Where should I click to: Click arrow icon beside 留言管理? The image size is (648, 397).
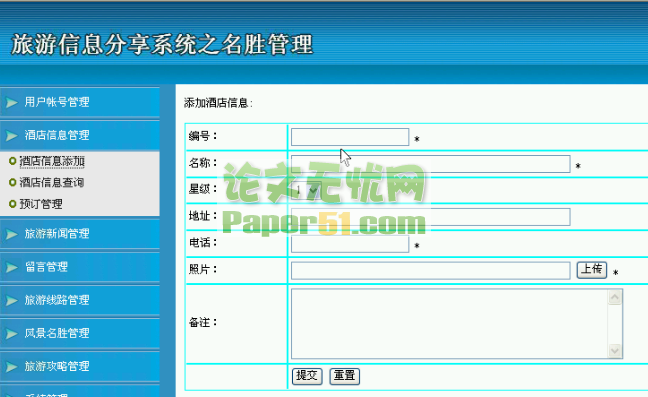(12, 267)
